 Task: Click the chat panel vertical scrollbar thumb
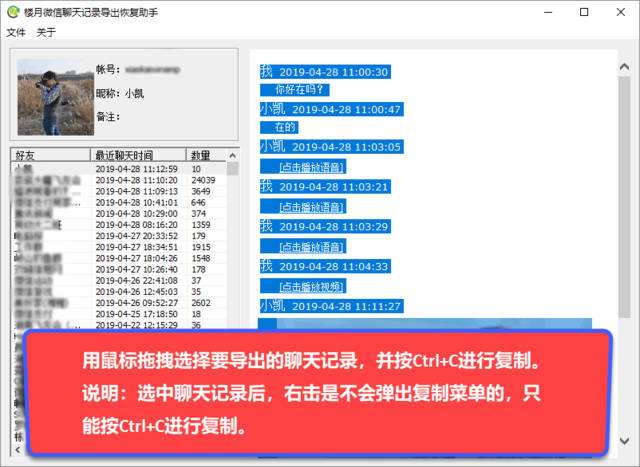(624, 197)
